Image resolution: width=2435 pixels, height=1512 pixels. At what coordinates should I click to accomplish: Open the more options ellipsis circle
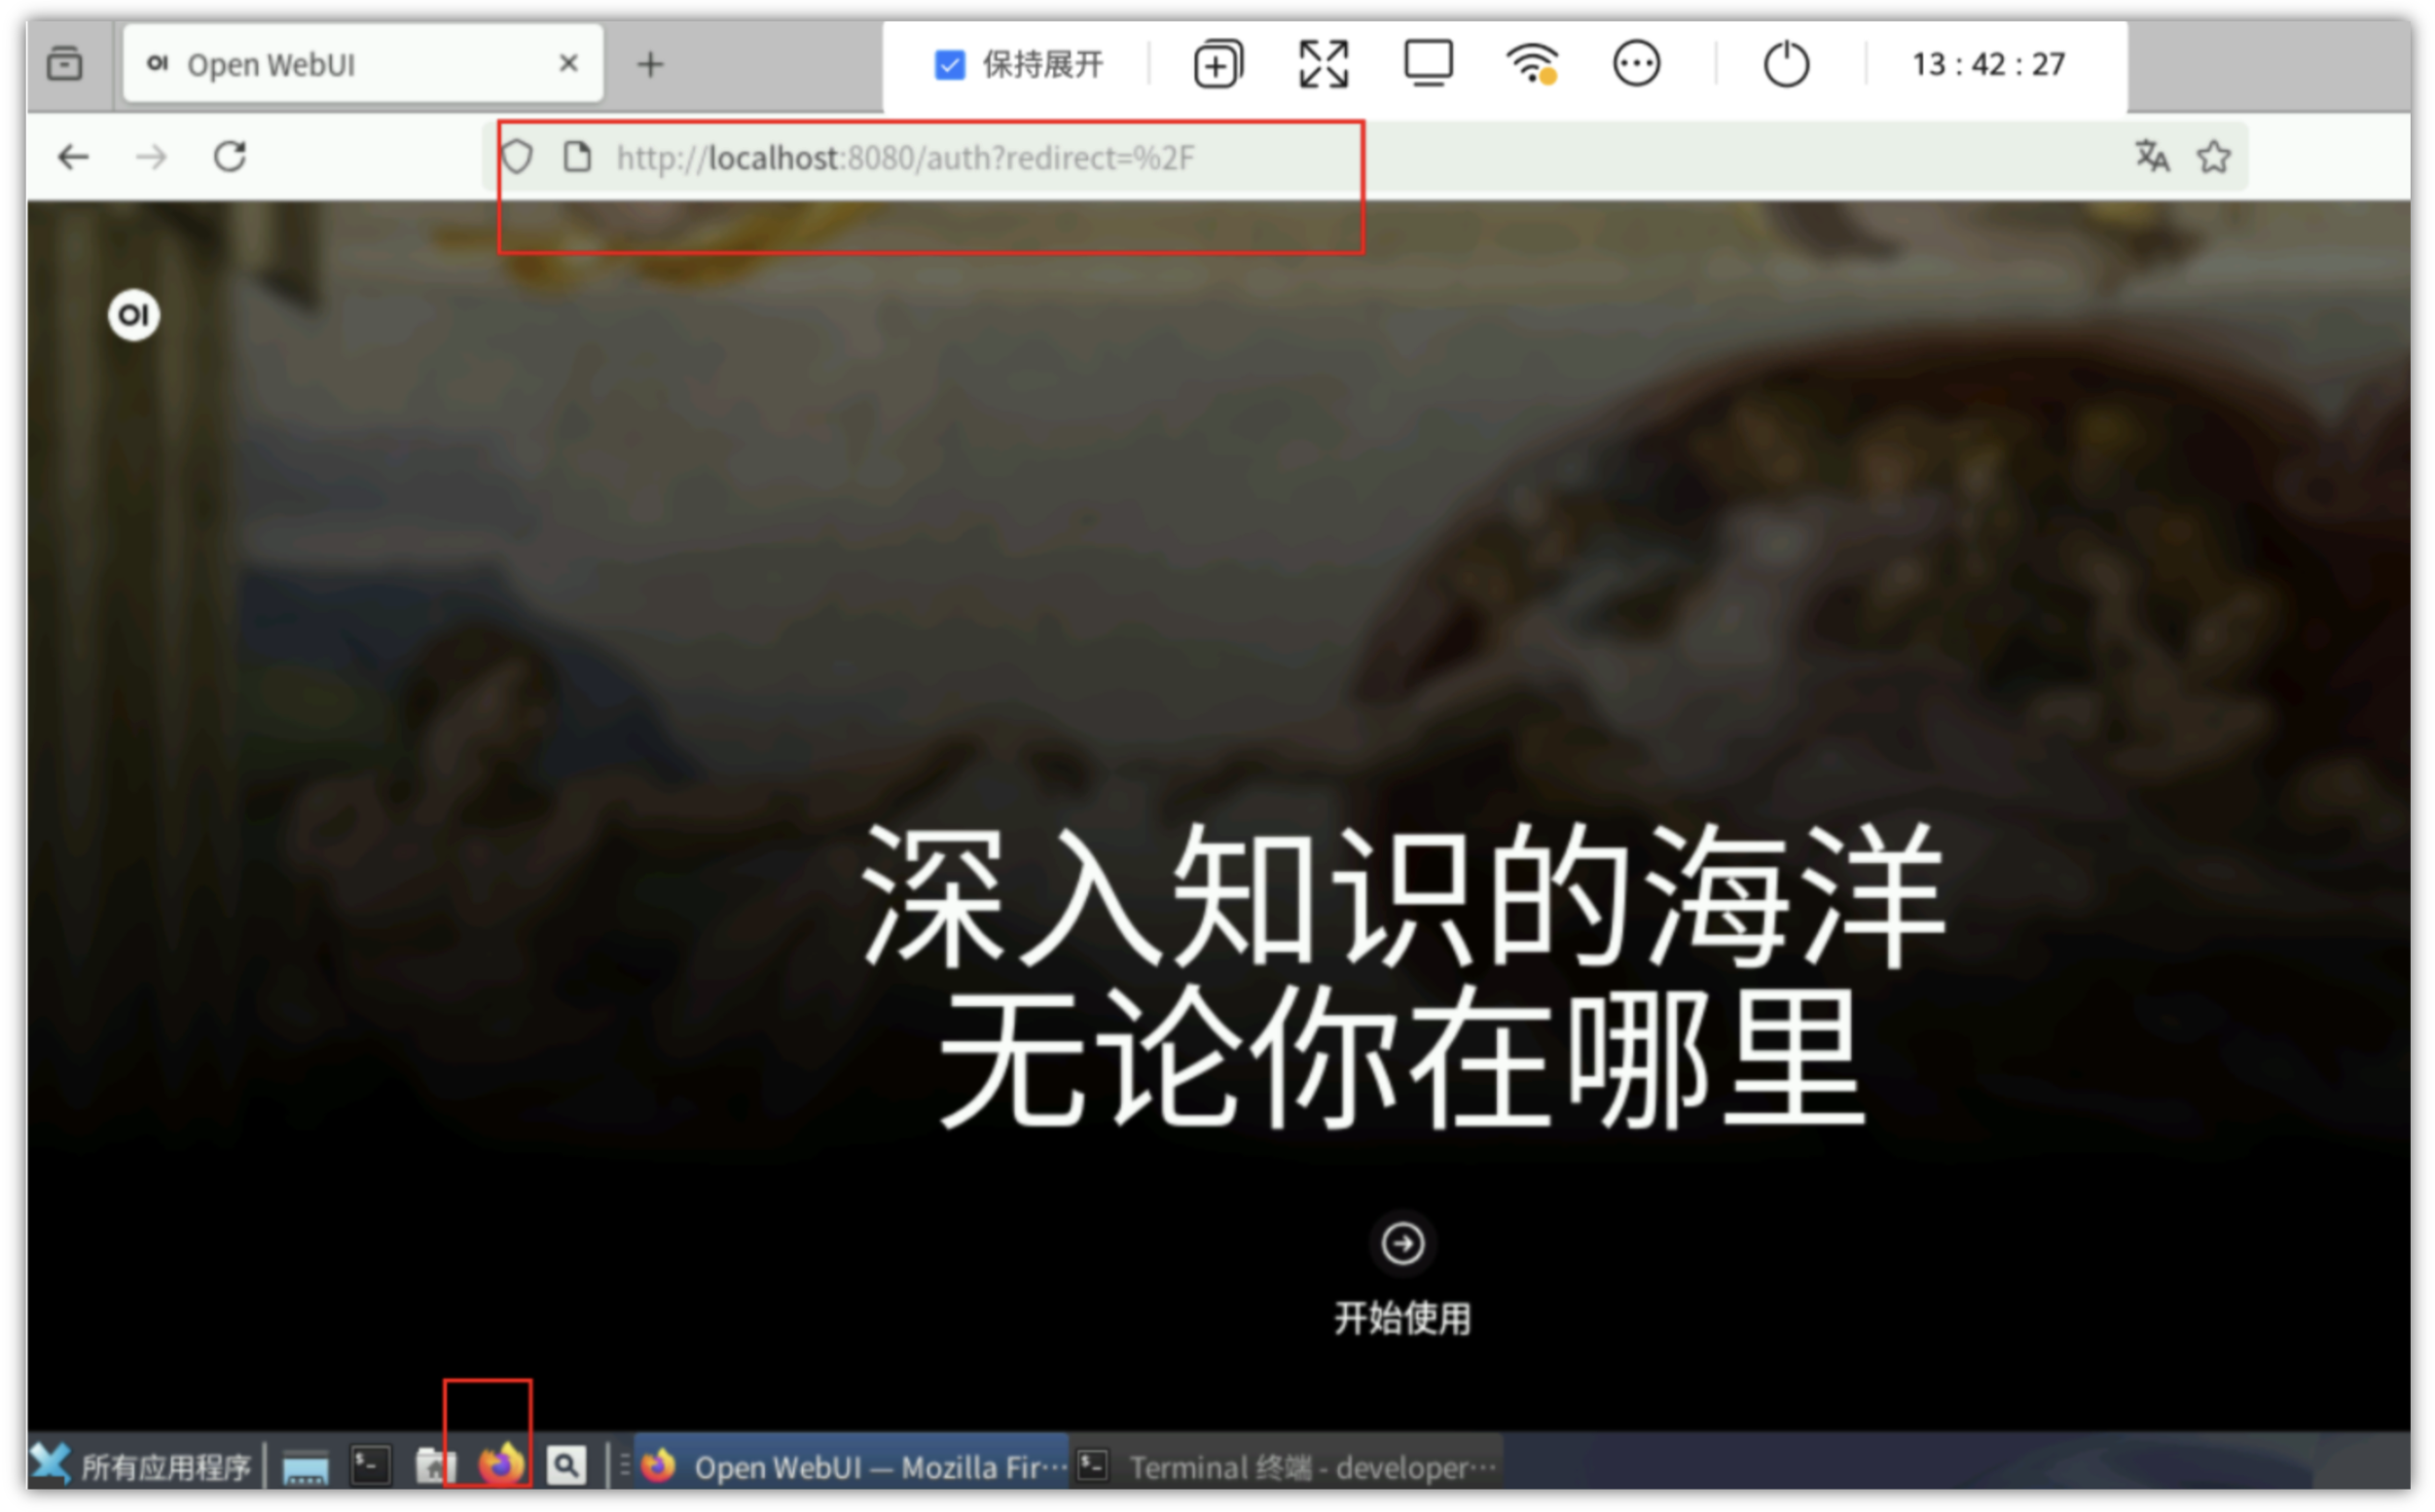1636,65
